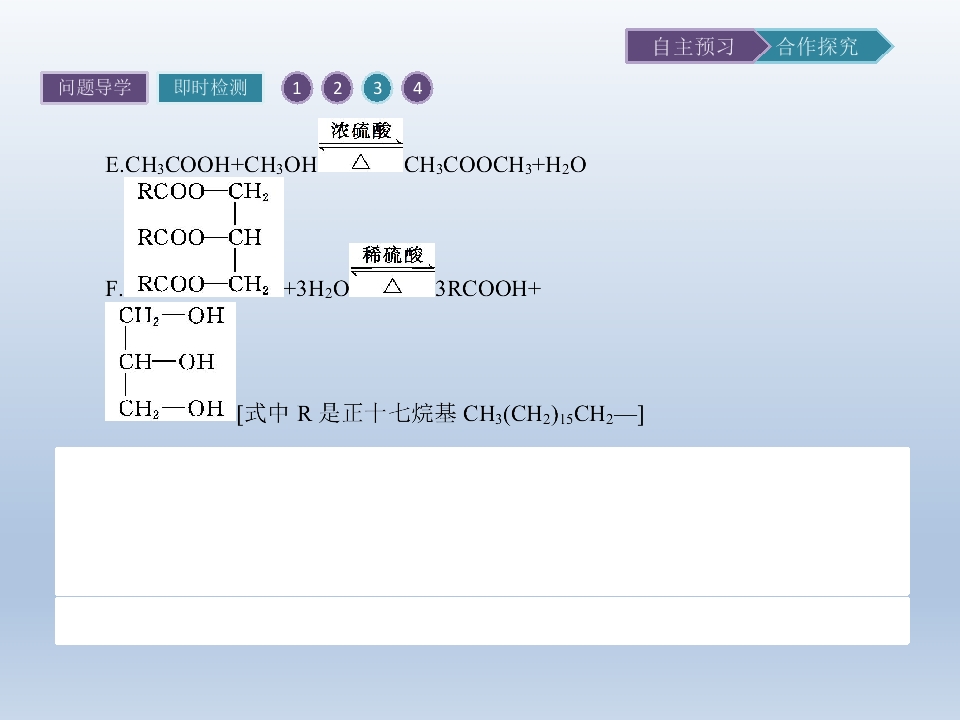Click the large blank white answer box
The width and height of the screenshot is (960, 720).
(482, 521)
